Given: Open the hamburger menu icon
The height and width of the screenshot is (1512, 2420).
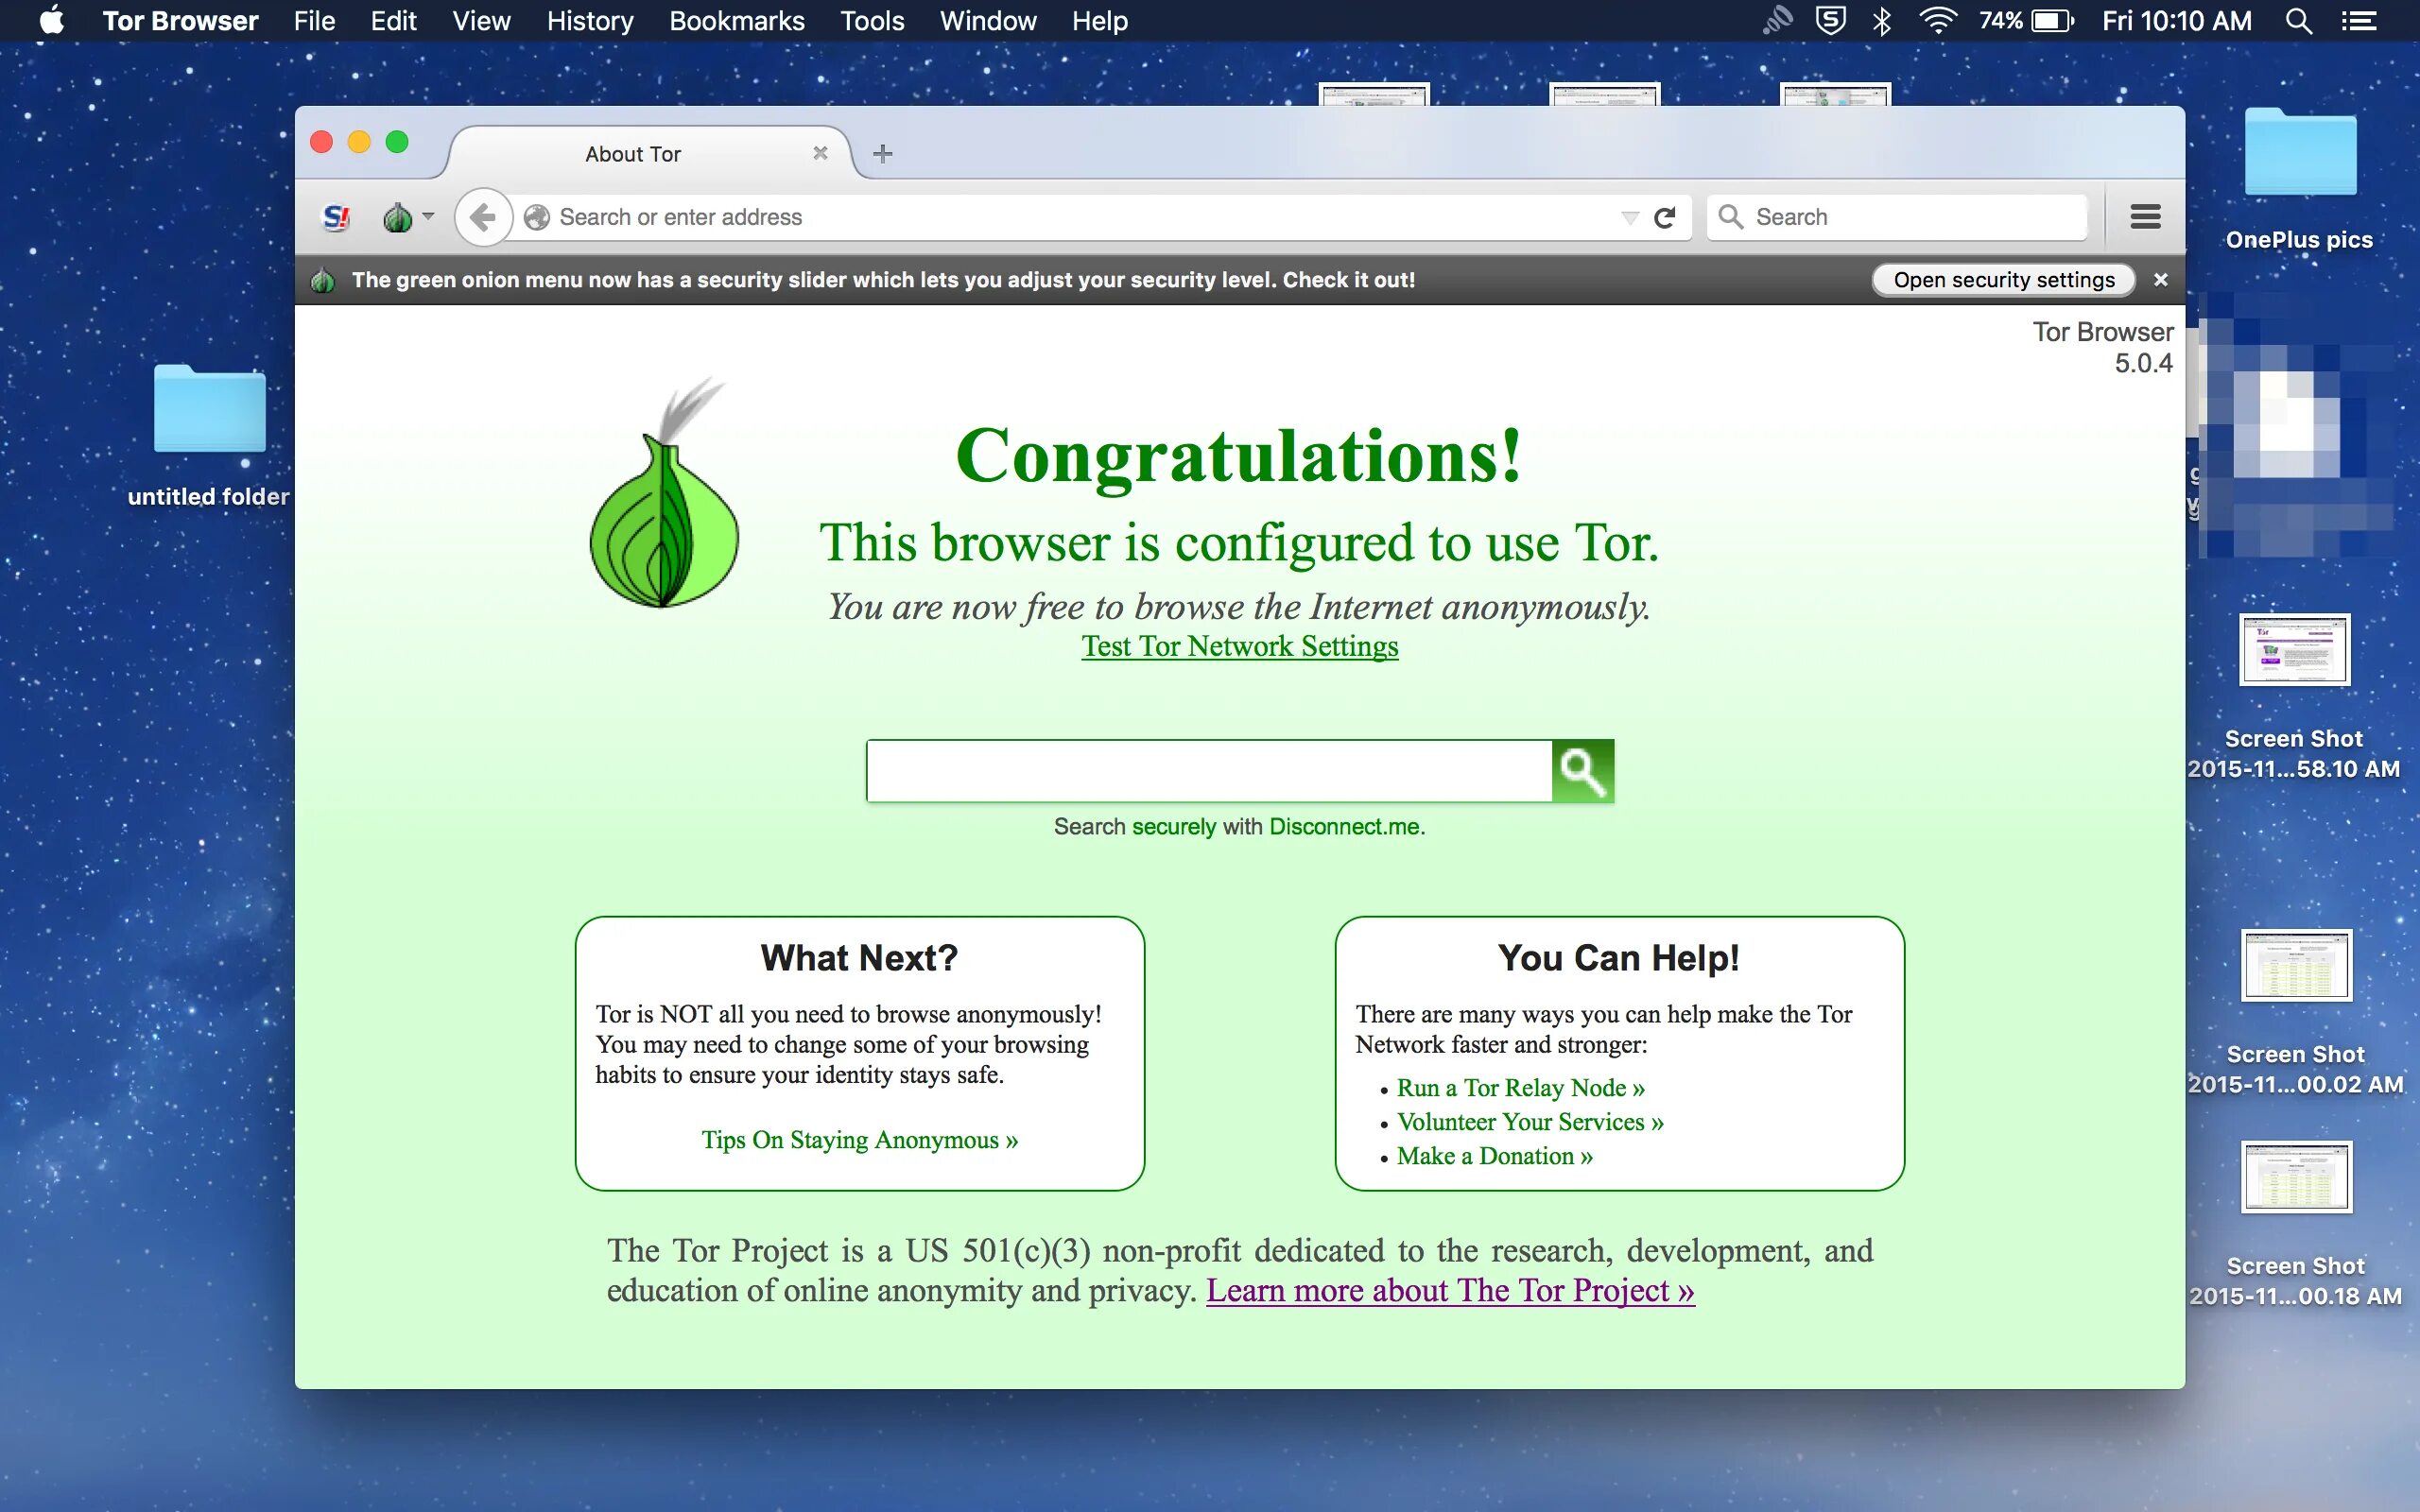Looking at the screenshot, I should 2145,217.
